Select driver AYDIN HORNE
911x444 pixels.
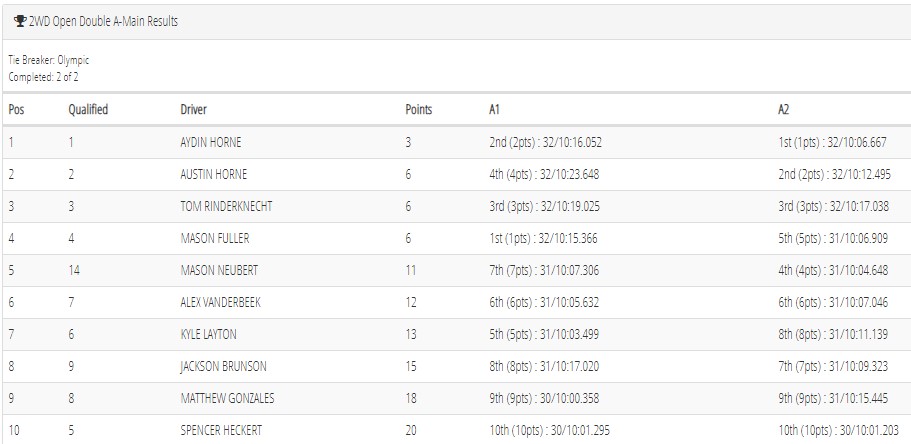(211, 142)
